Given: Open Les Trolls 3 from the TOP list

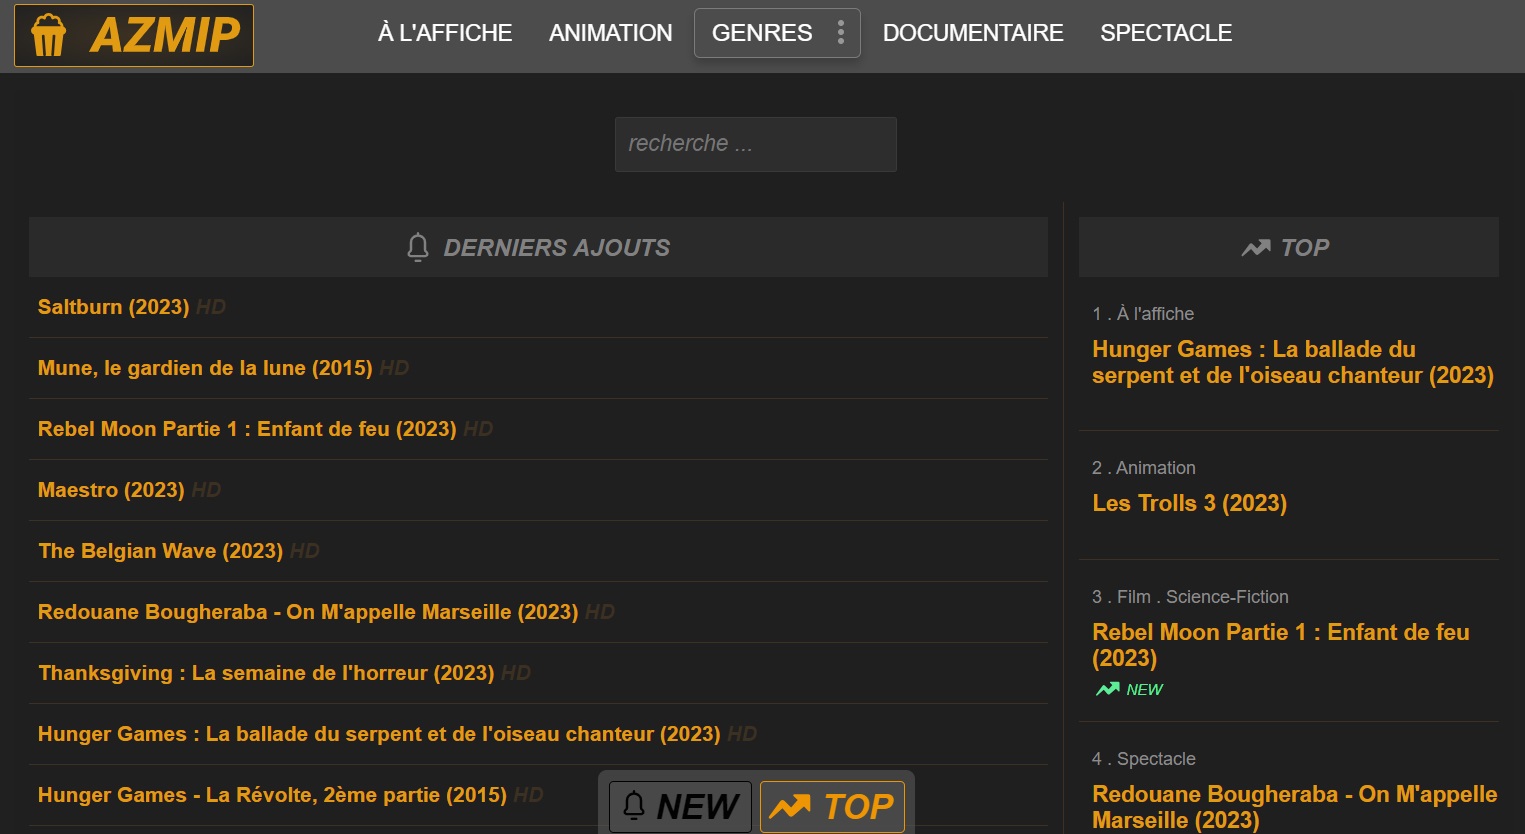Looking at the screenshot, I should pos(1189,503).
